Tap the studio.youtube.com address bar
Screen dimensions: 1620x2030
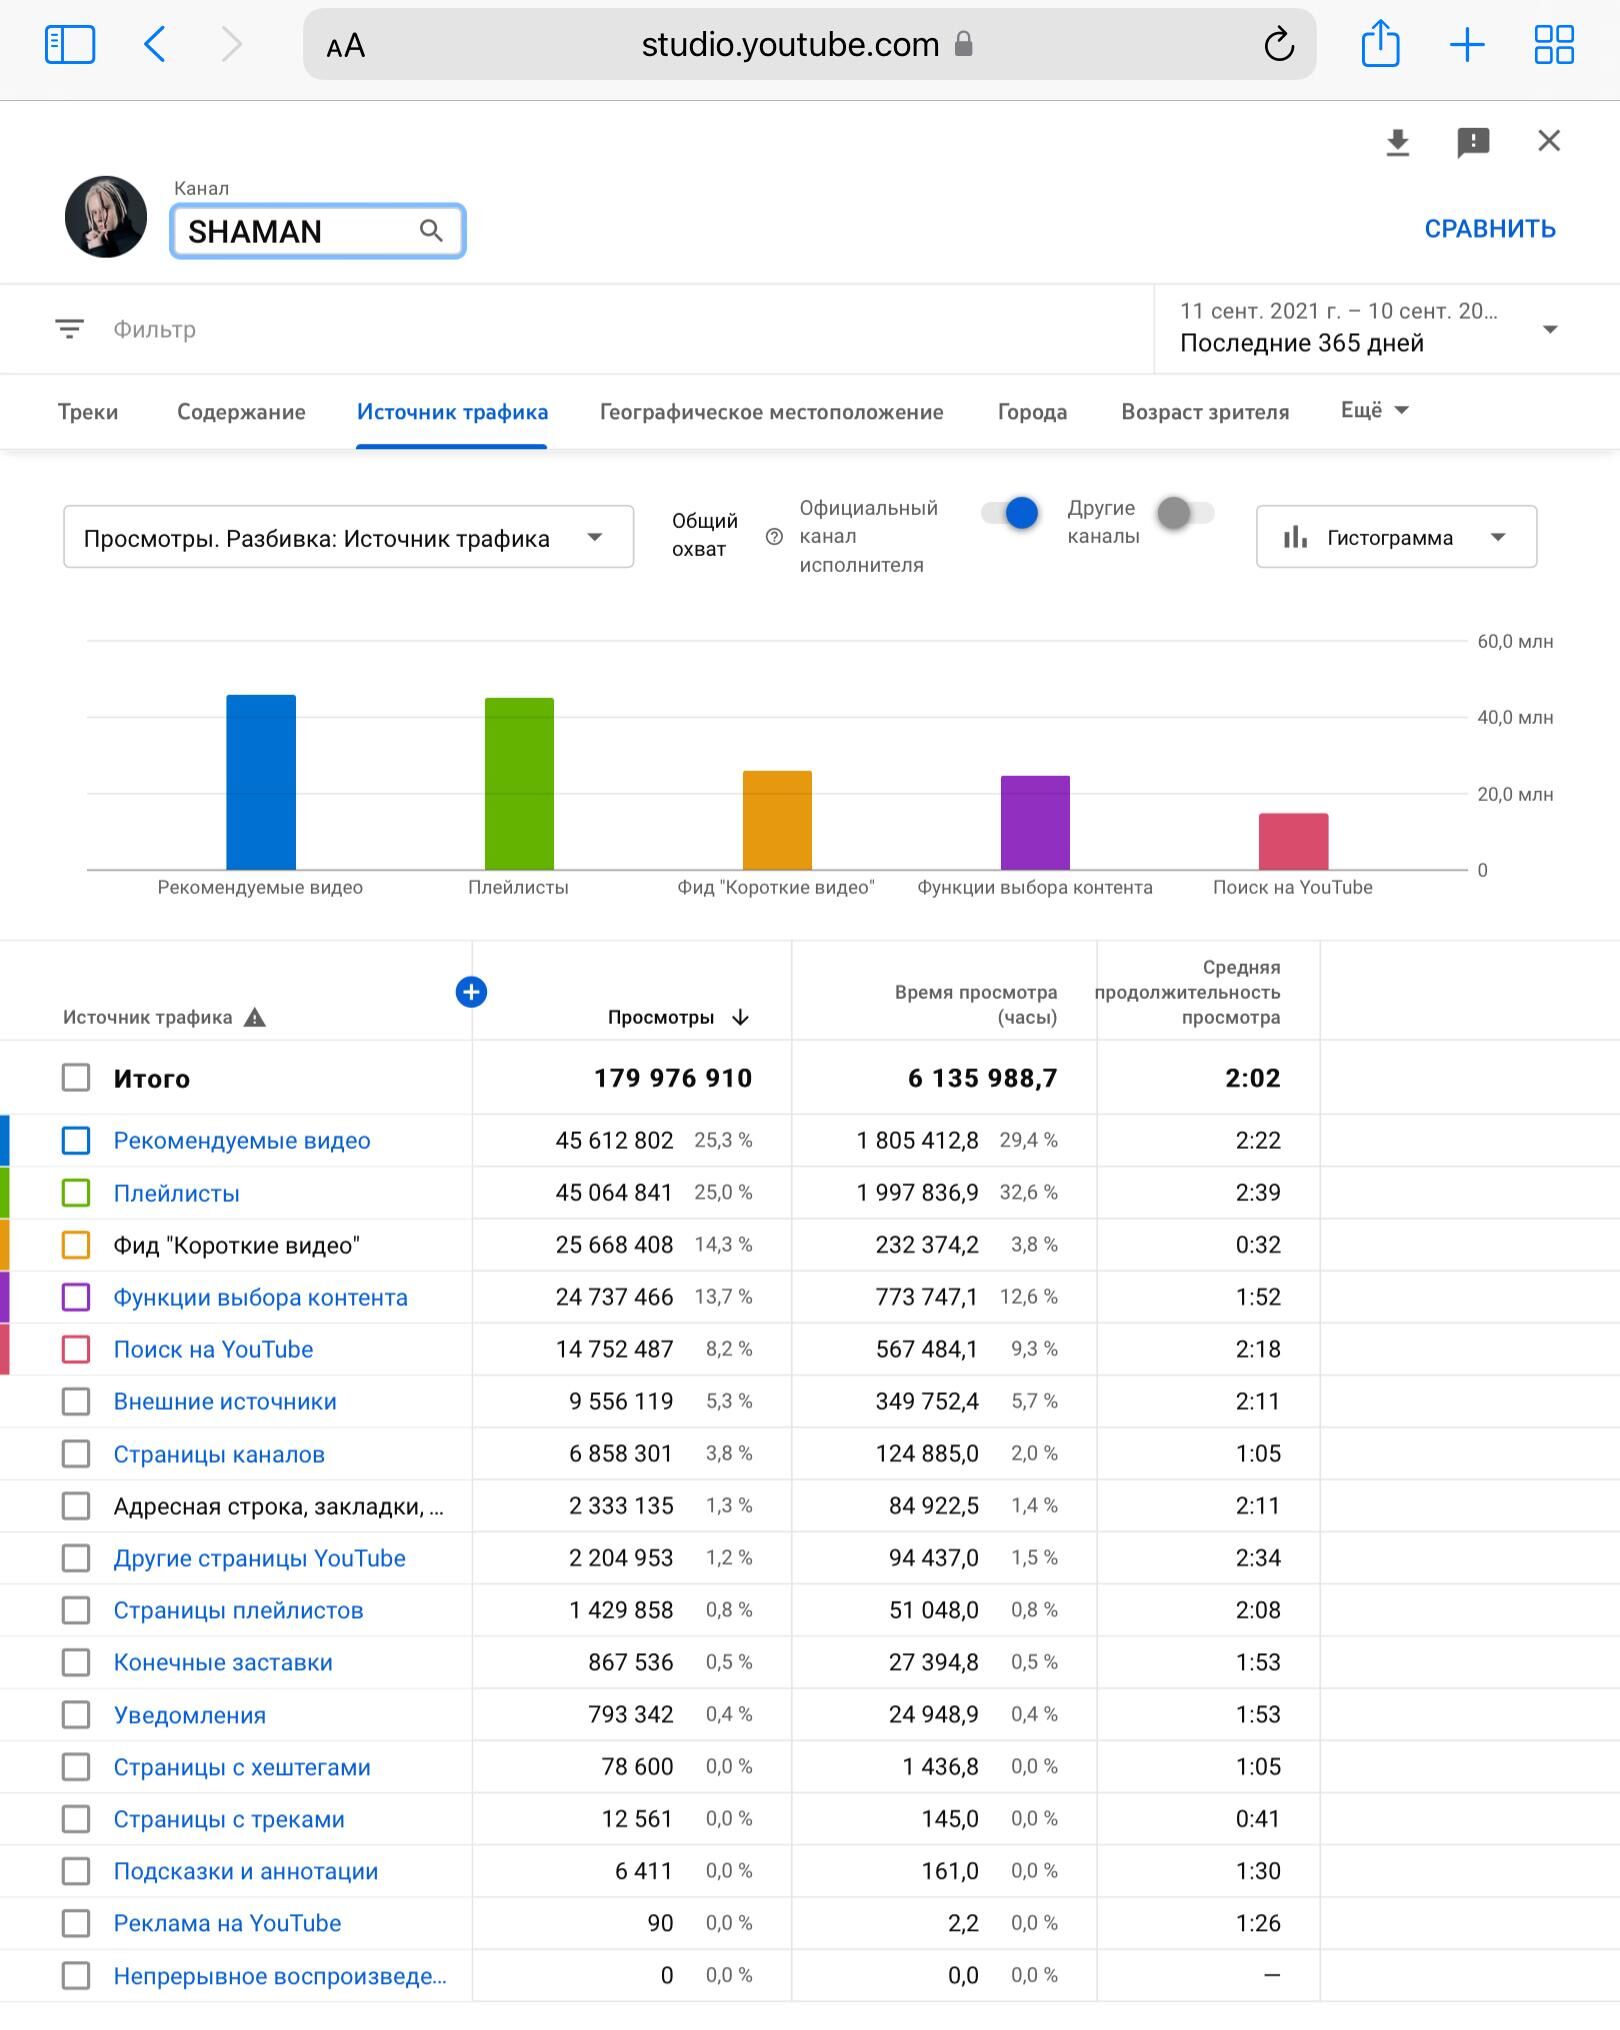tap(809, 45)
